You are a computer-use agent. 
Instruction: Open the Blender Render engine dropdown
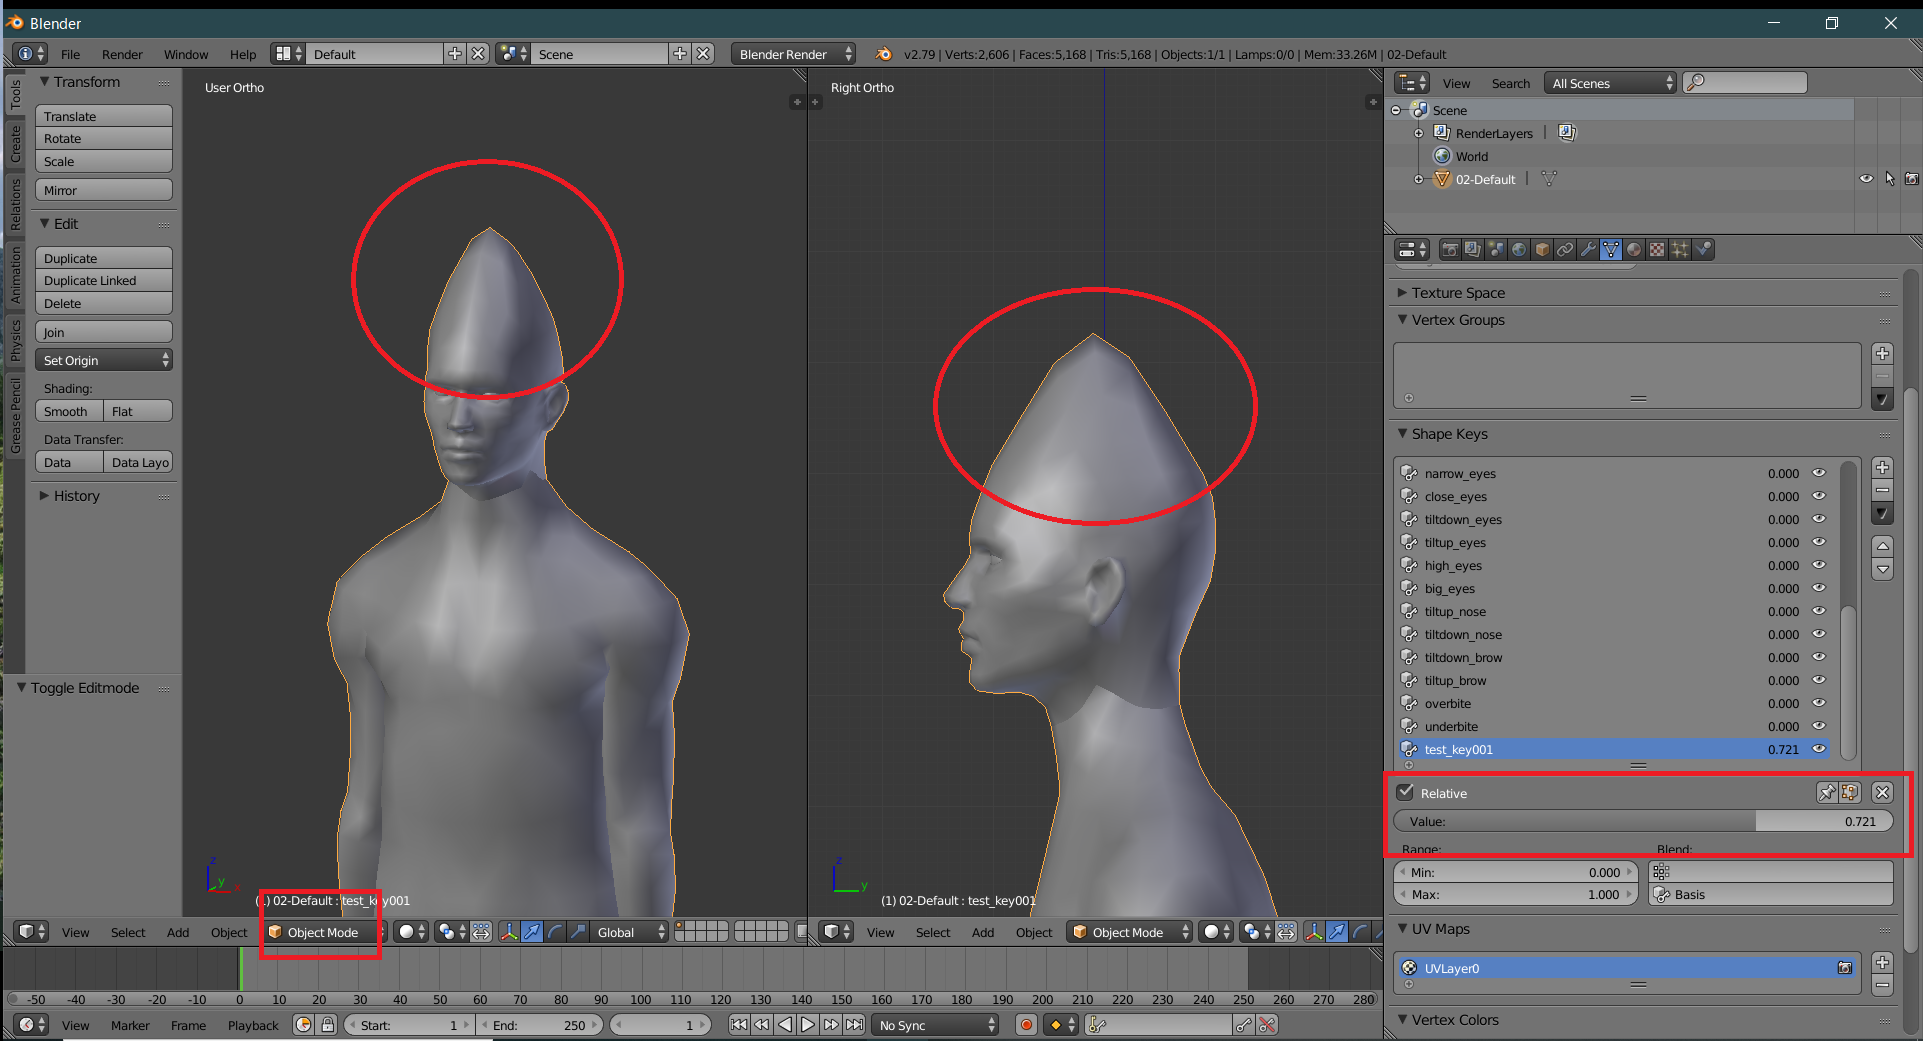point(793,54)
